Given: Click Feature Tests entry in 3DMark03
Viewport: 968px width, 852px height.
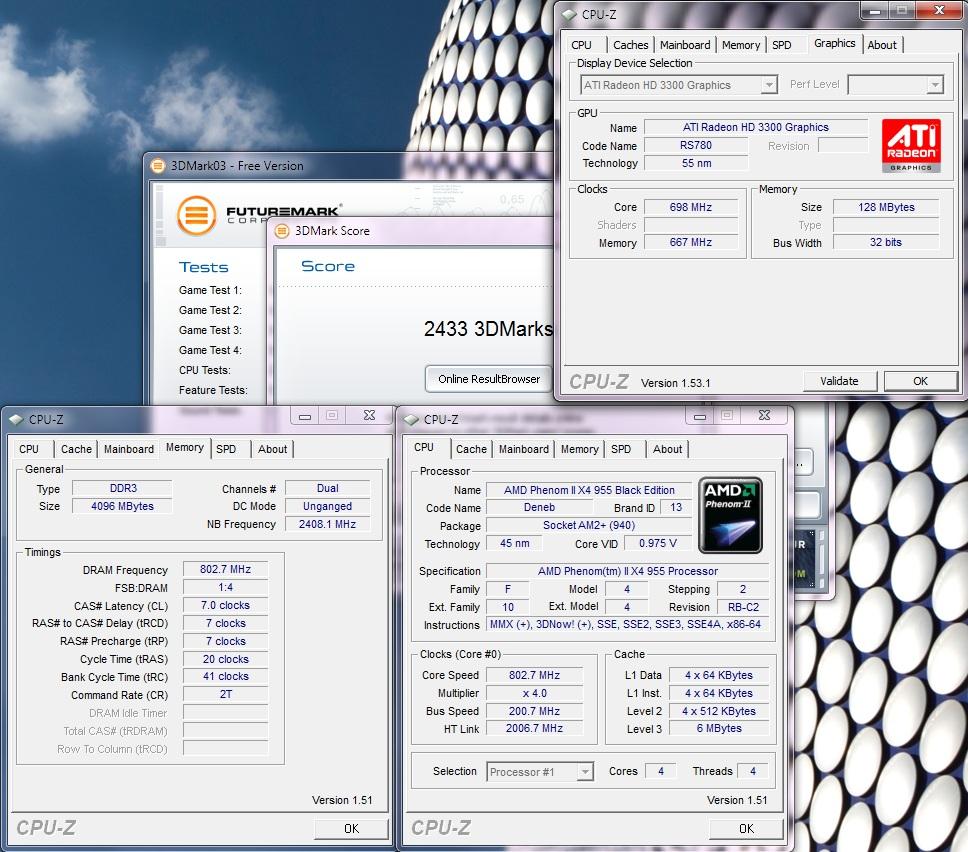Looking at the screenshot, I should click(213, 390).
